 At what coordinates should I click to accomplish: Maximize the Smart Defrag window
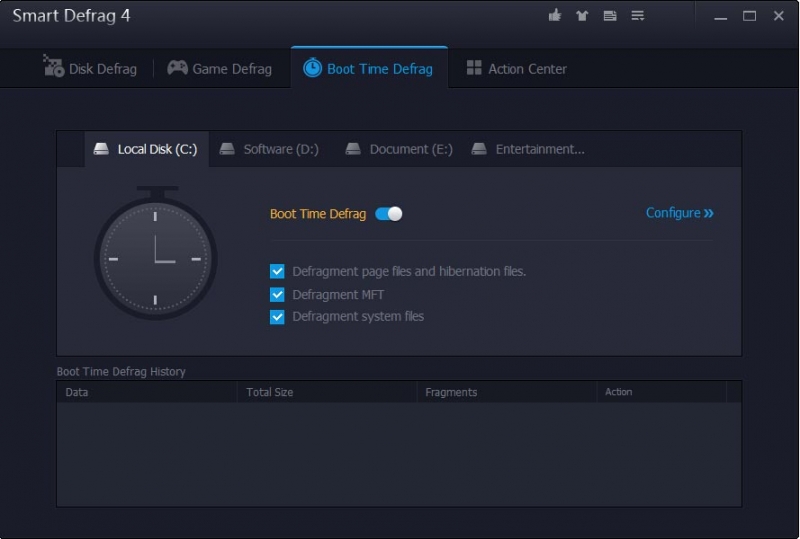pyautogui.click(x=749, y=16)
